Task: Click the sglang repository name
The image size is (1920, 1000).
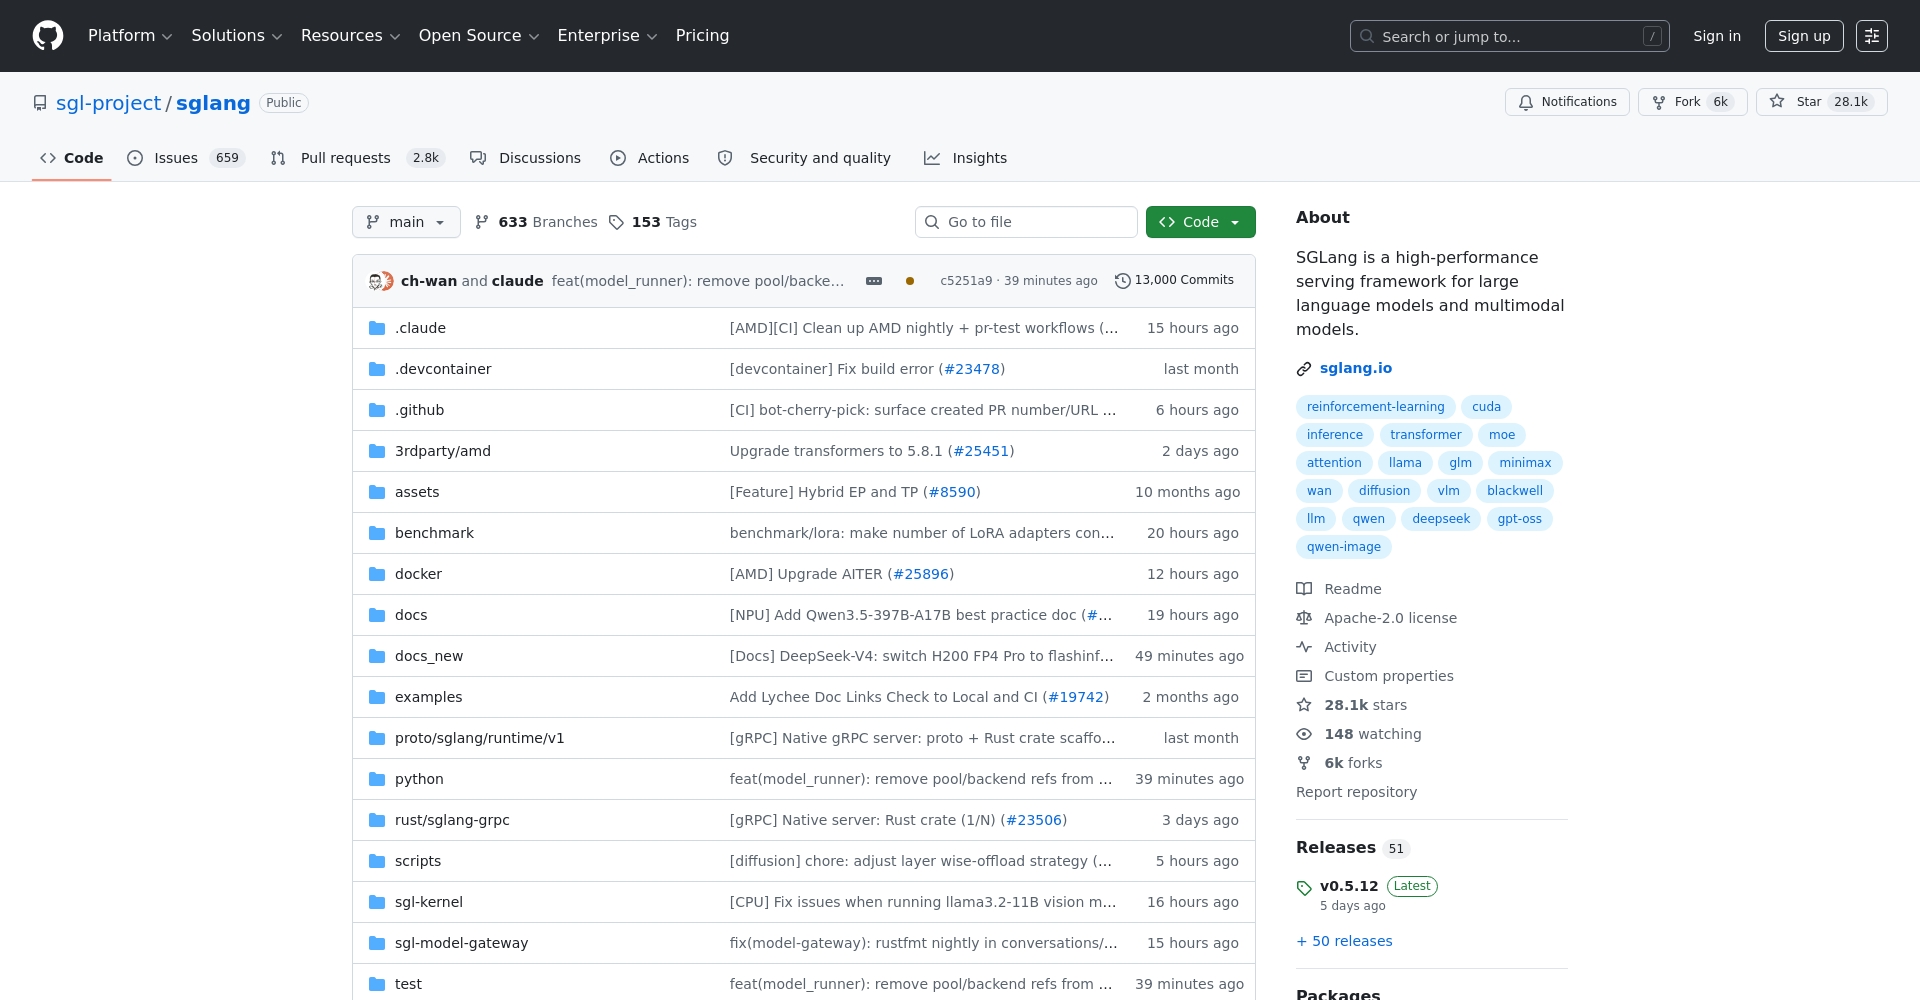Action: pos(213,103)
